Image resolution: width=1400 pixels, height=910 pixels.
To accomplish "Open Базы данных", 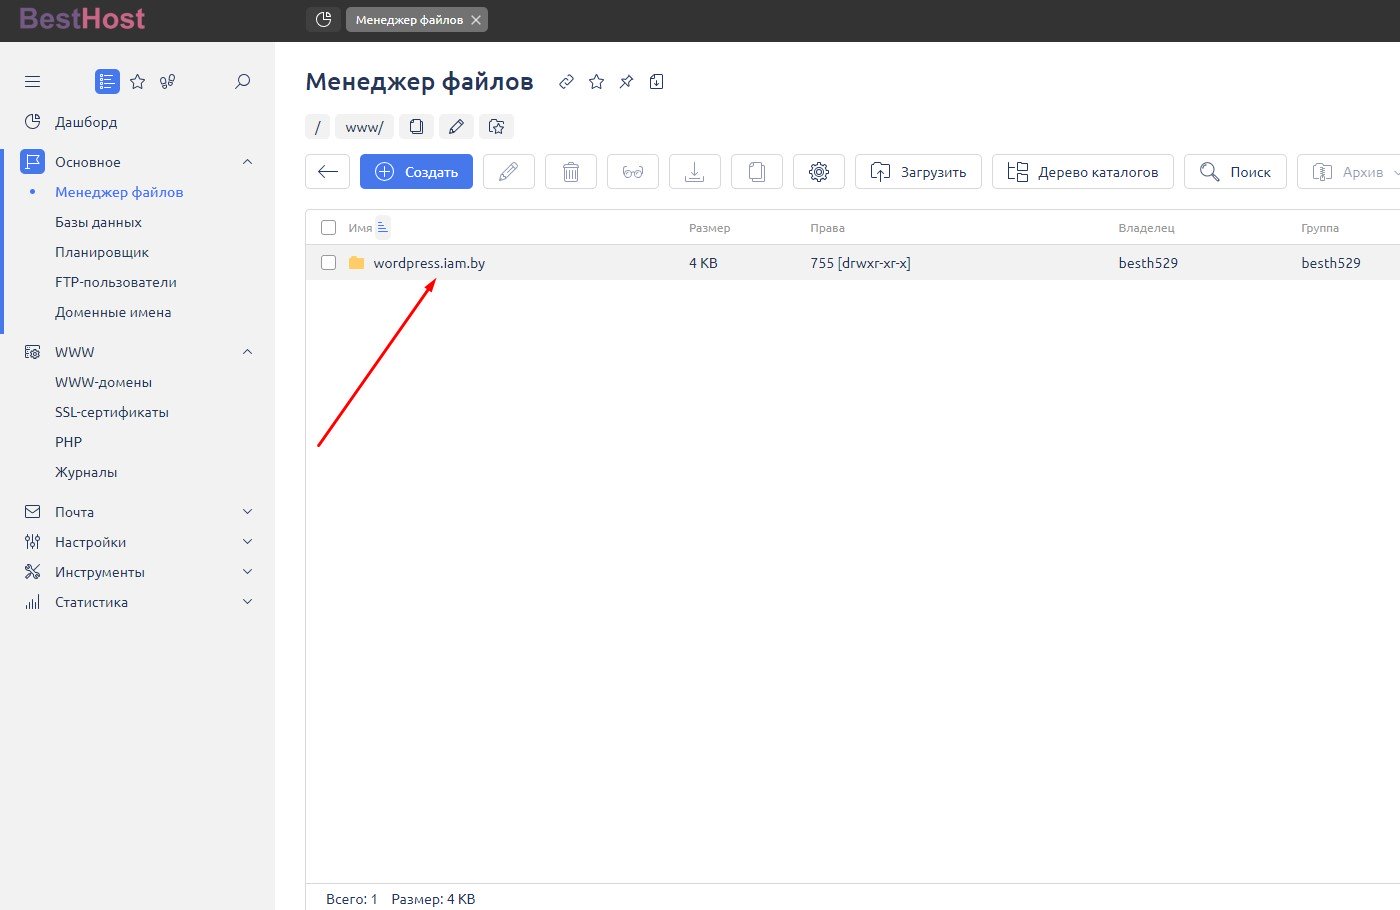I will coord(98,222).
